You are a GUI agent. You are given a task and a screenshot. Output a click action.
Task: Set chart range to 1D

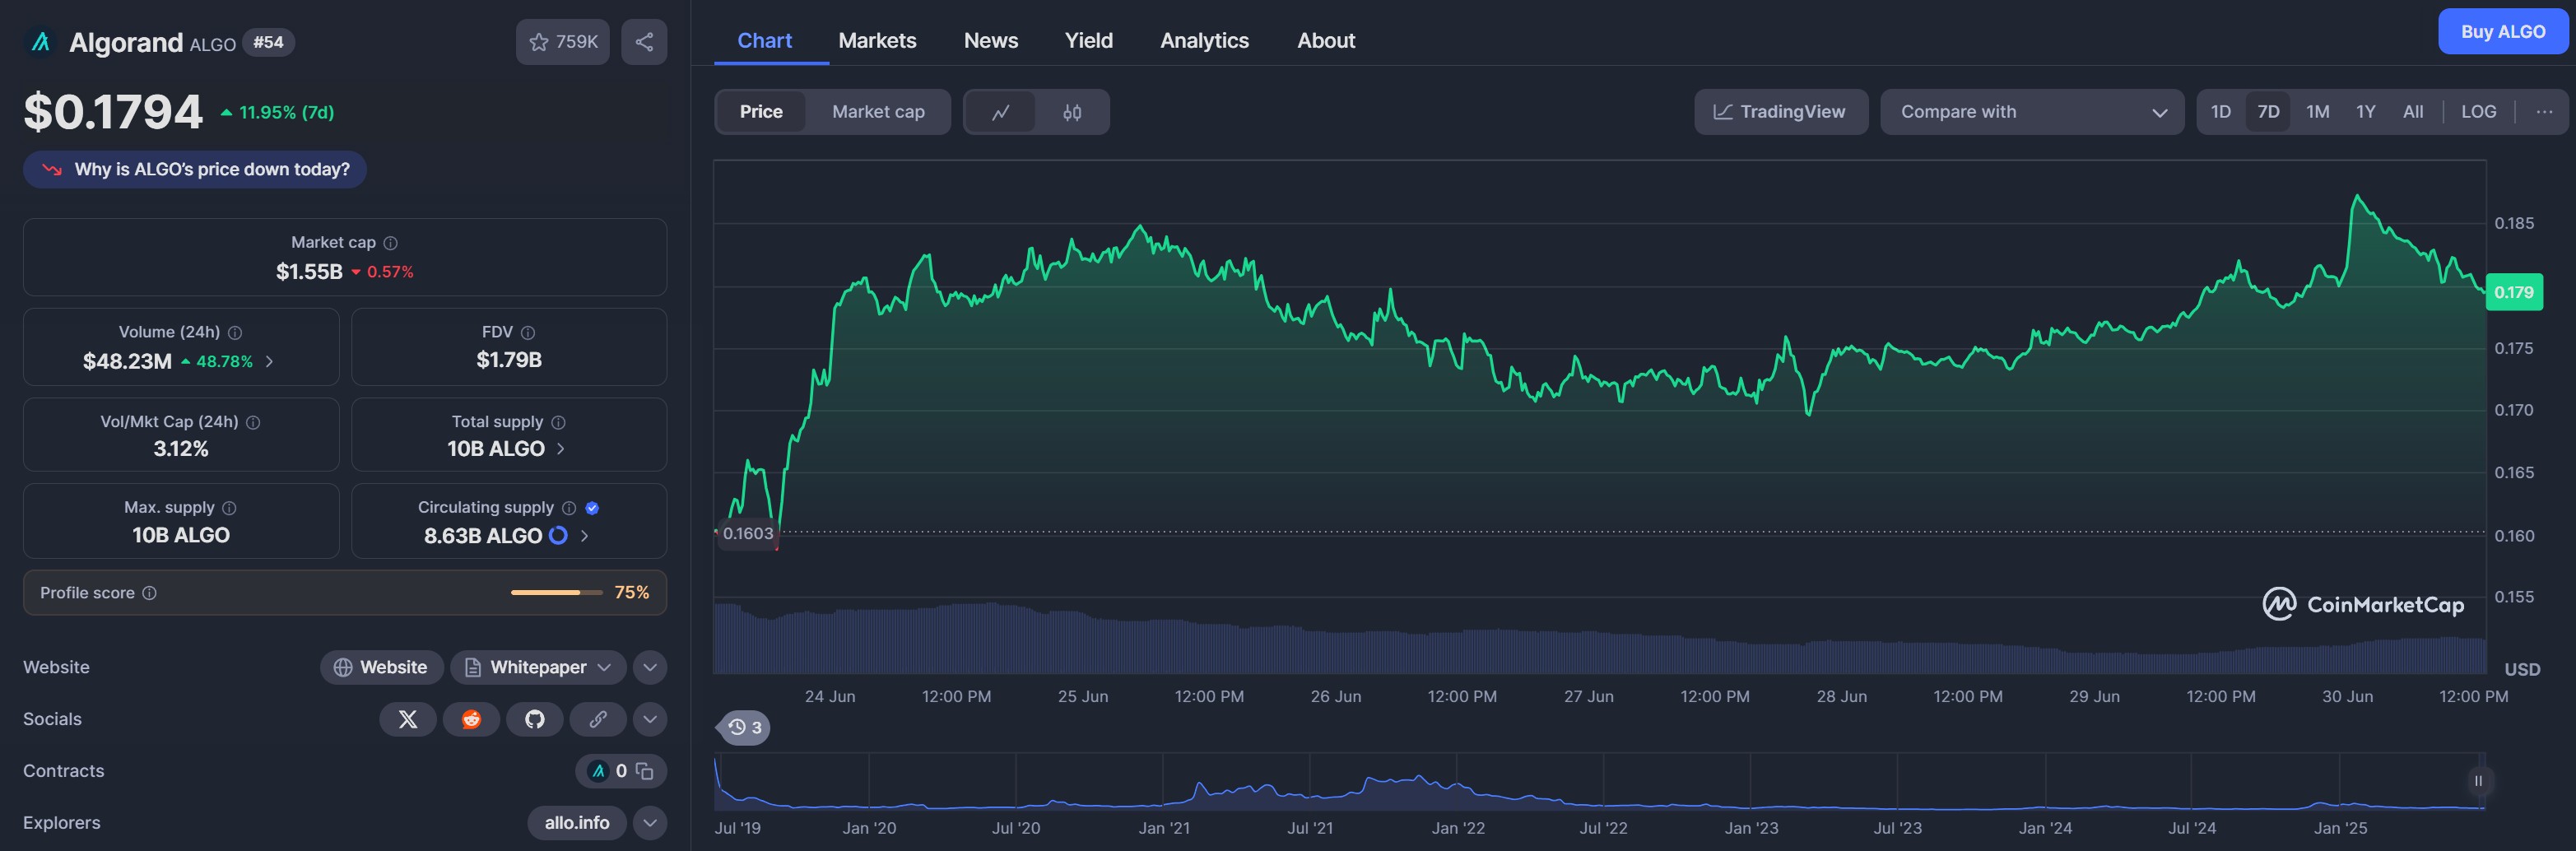click(x=2221, y=112)
